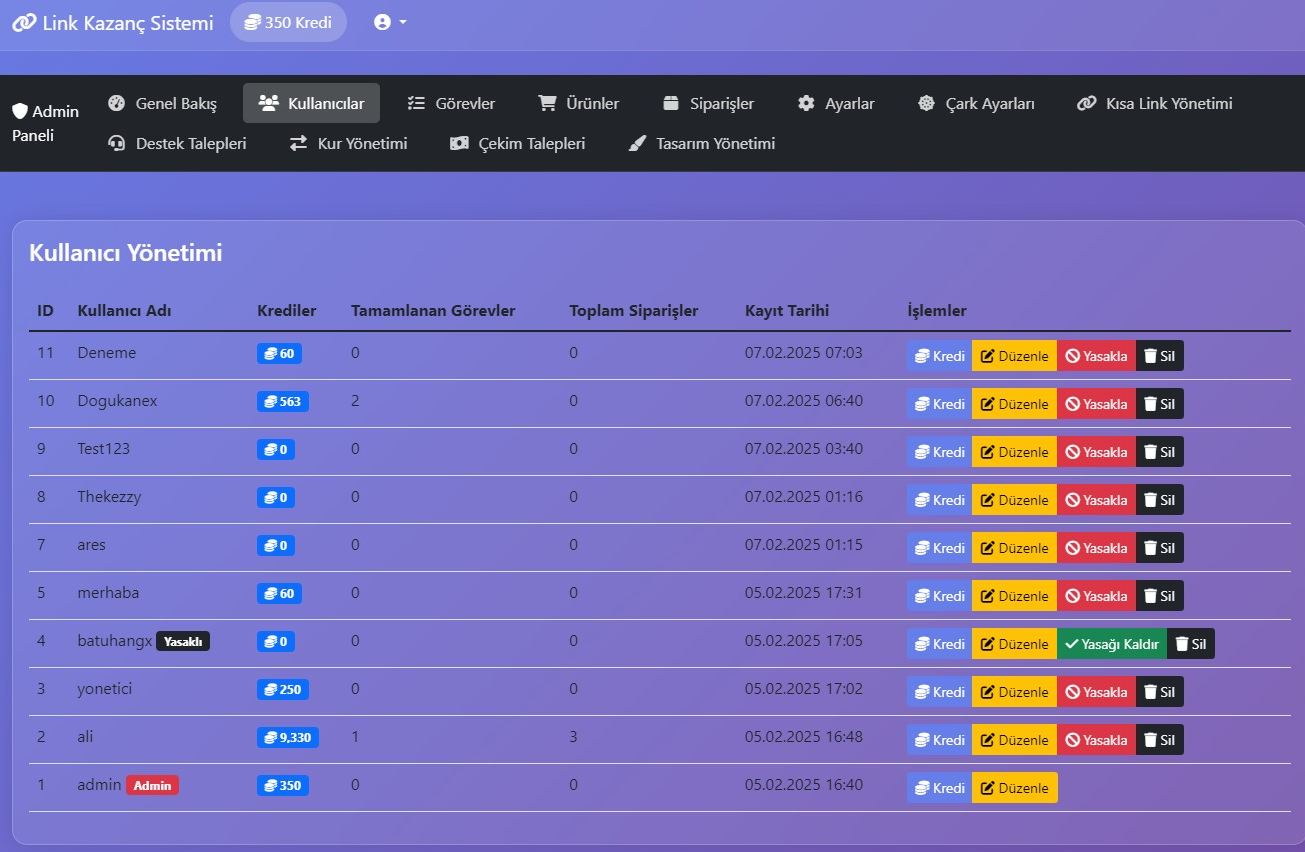Click the red Admin badge beside admin

(x=152, y=785)
